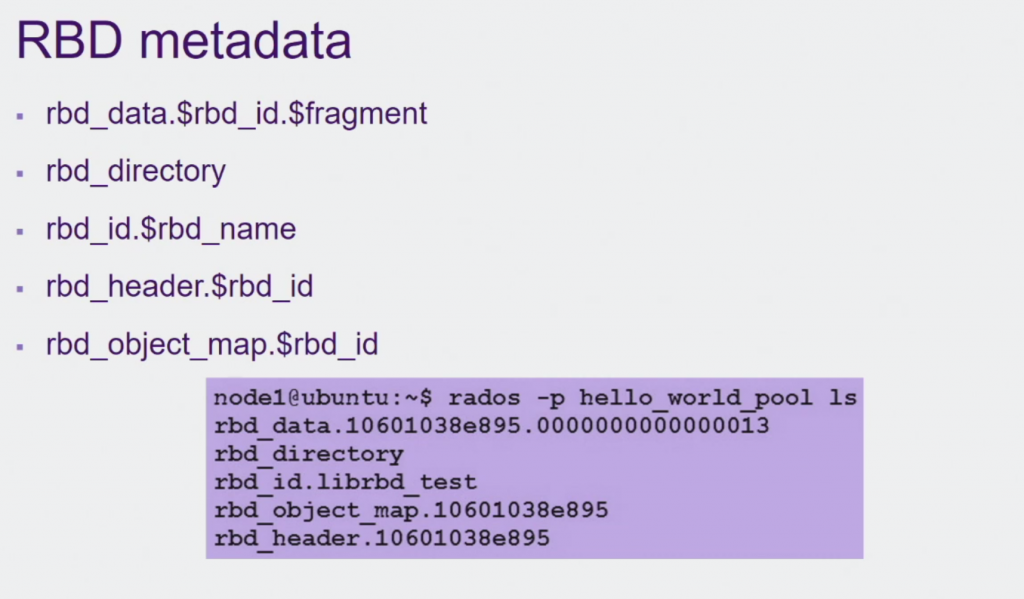Click the bullet marker beside rbd_header.$rbd_id

pyautogui.click(x=20, y=289)
